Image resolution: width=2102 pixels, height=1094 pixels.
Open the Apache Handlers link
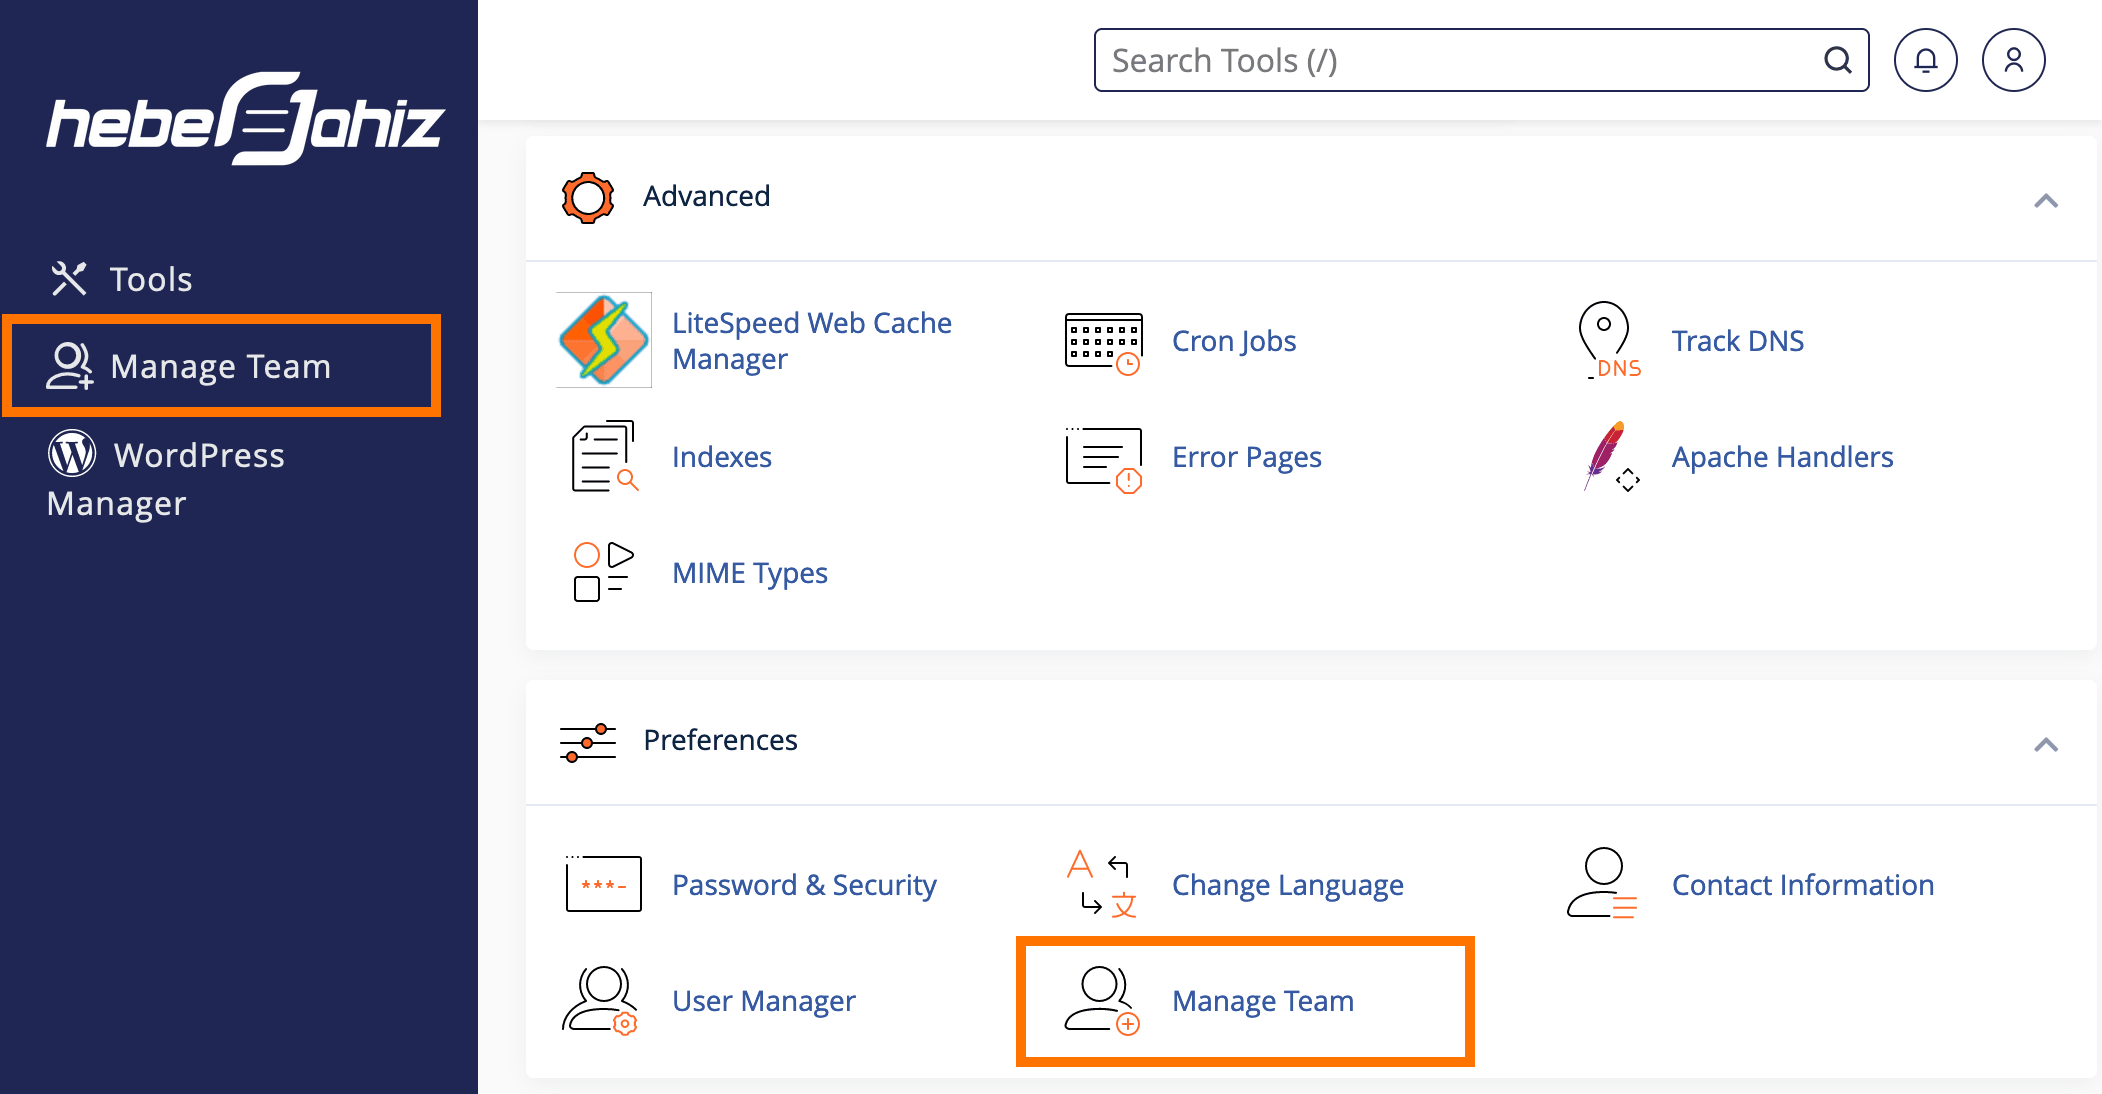point(1783,457)
